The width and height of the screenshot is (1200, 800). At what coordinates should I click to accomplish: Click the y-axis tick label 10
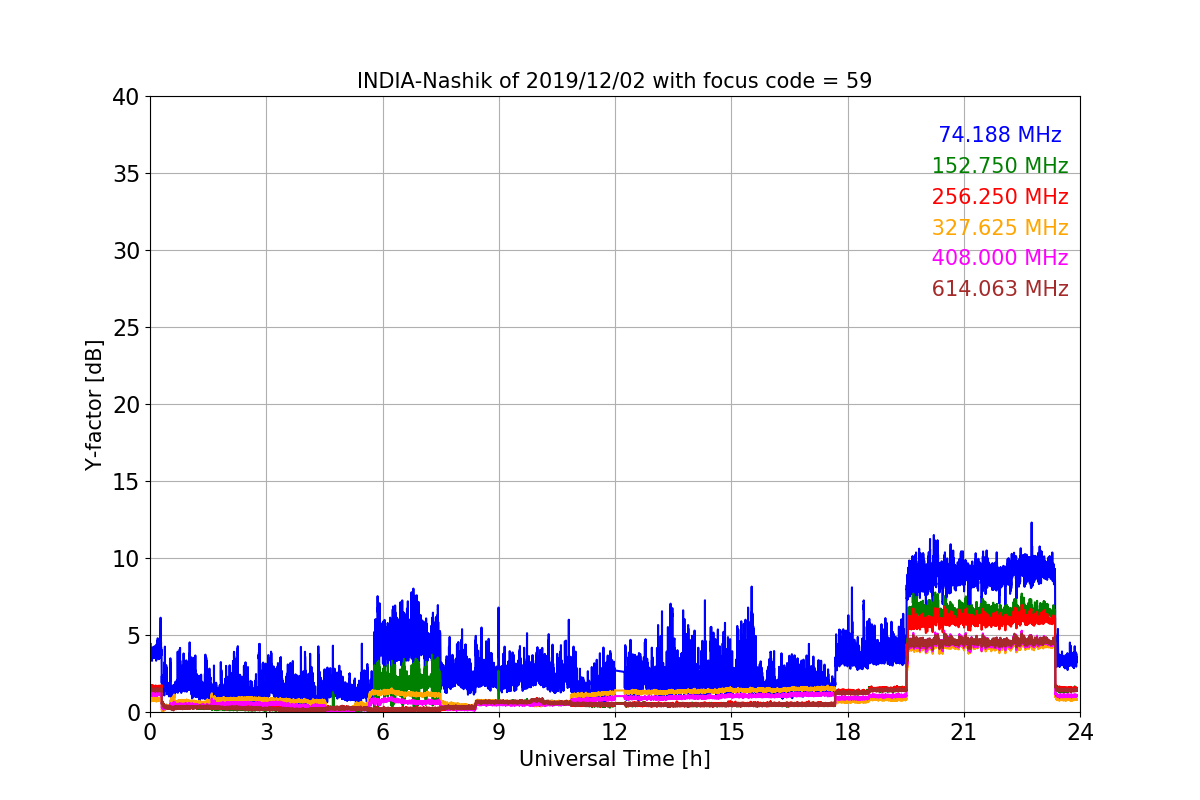125,559
